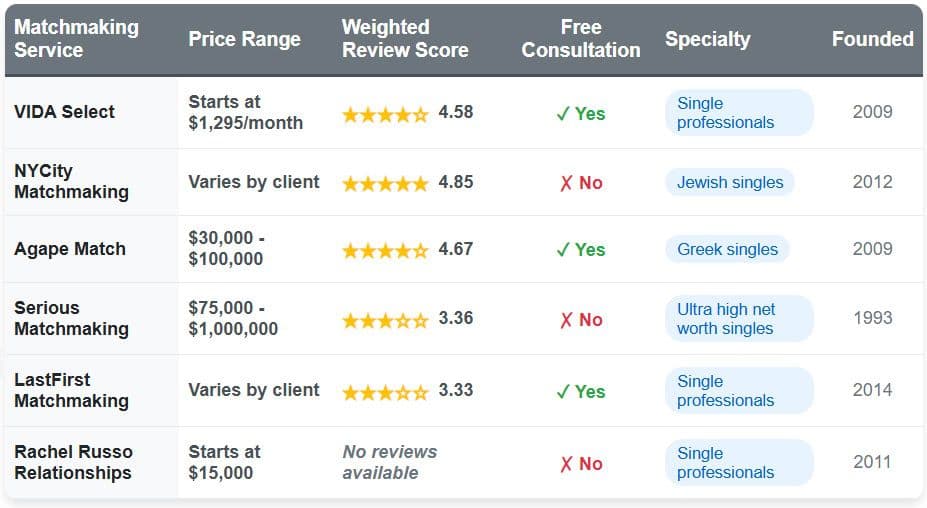
Task: Click the red X for NYCity Matchmaking
Action: (x=566, y=183)
